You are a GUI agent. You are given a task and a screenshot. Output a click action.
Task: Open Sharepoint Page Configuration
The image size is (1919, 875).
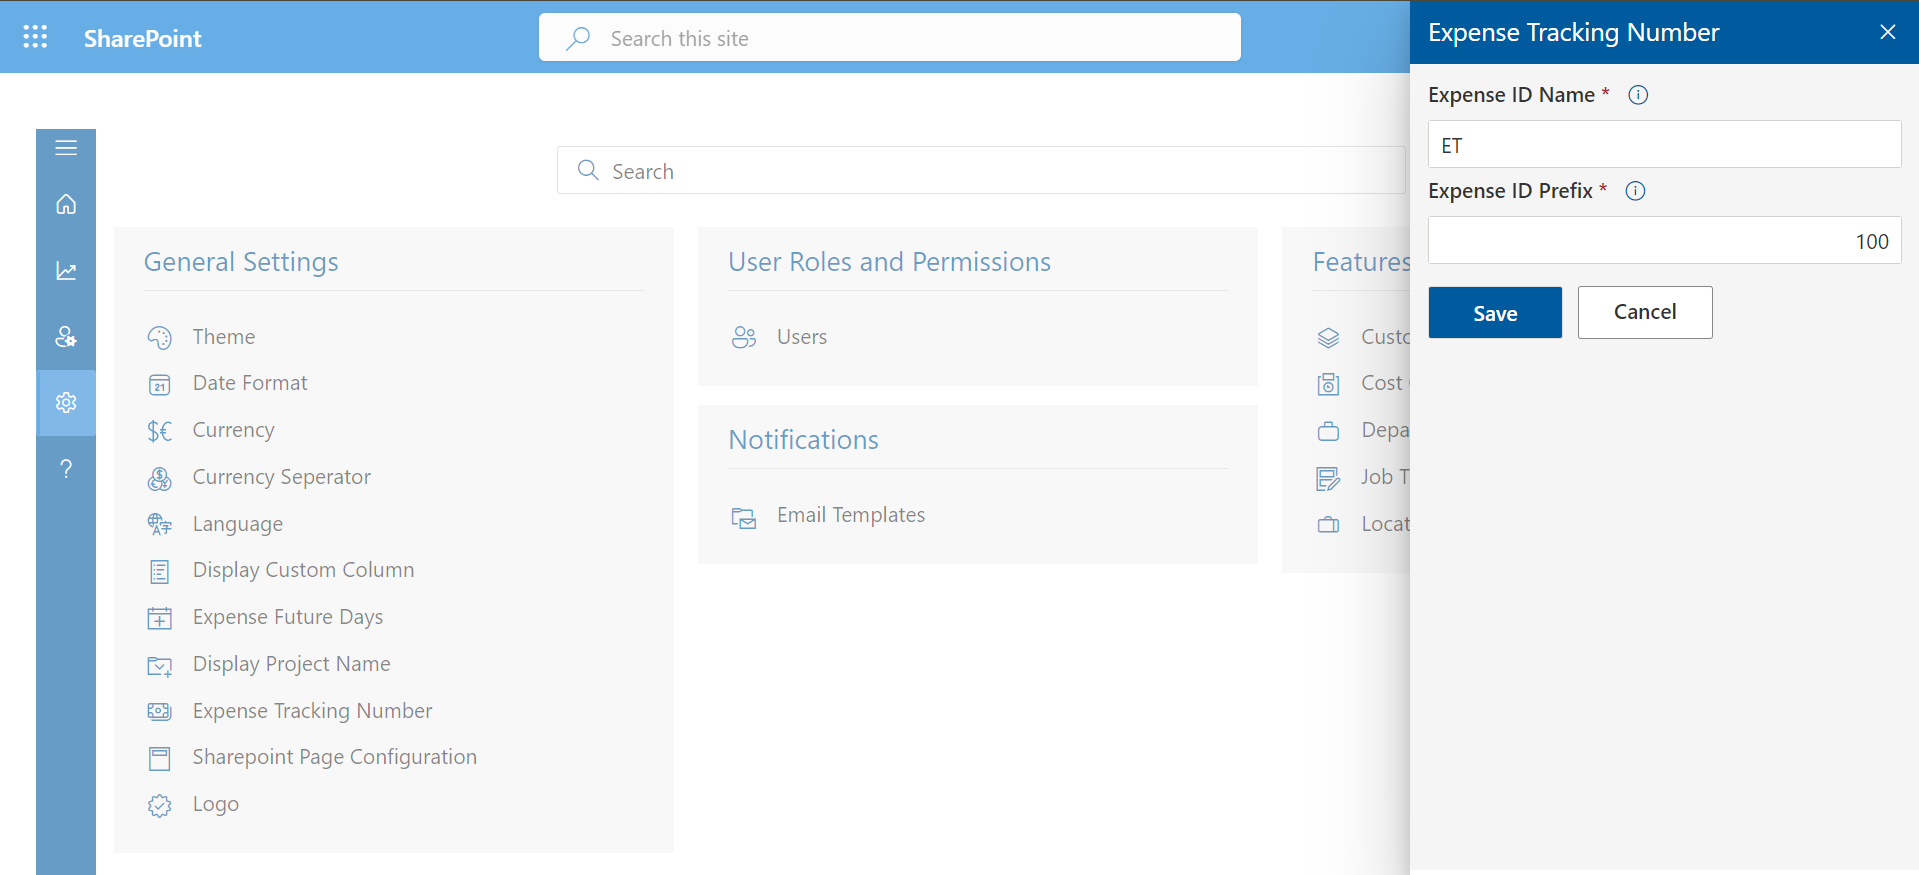pos(335,757)
